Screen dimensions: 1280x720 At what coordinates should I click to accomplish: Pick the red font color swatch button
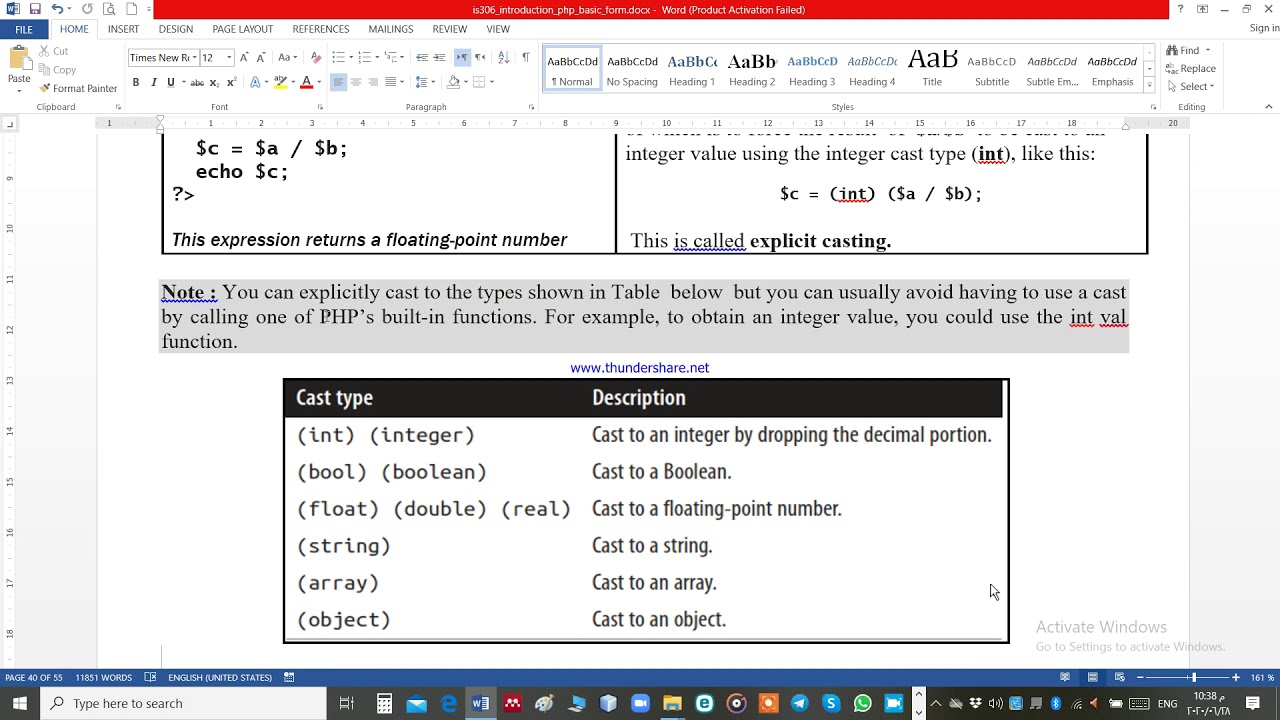[307, 82]
